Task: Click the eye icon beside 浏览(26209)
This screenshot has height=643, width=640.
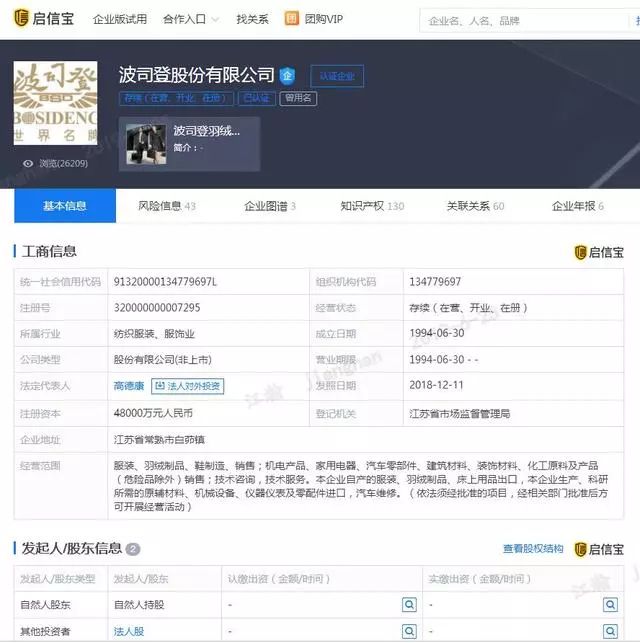Action: [x=28, y=164]
